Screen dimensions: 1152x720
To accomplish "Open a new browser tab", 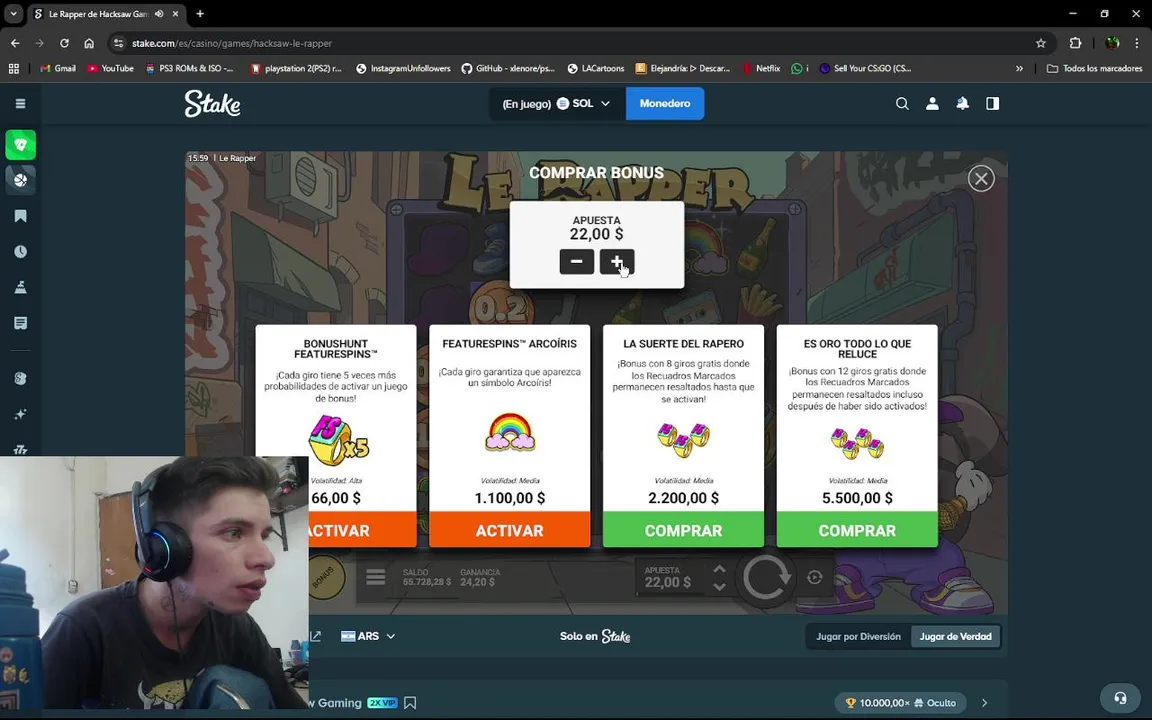I will click(200, 14).
